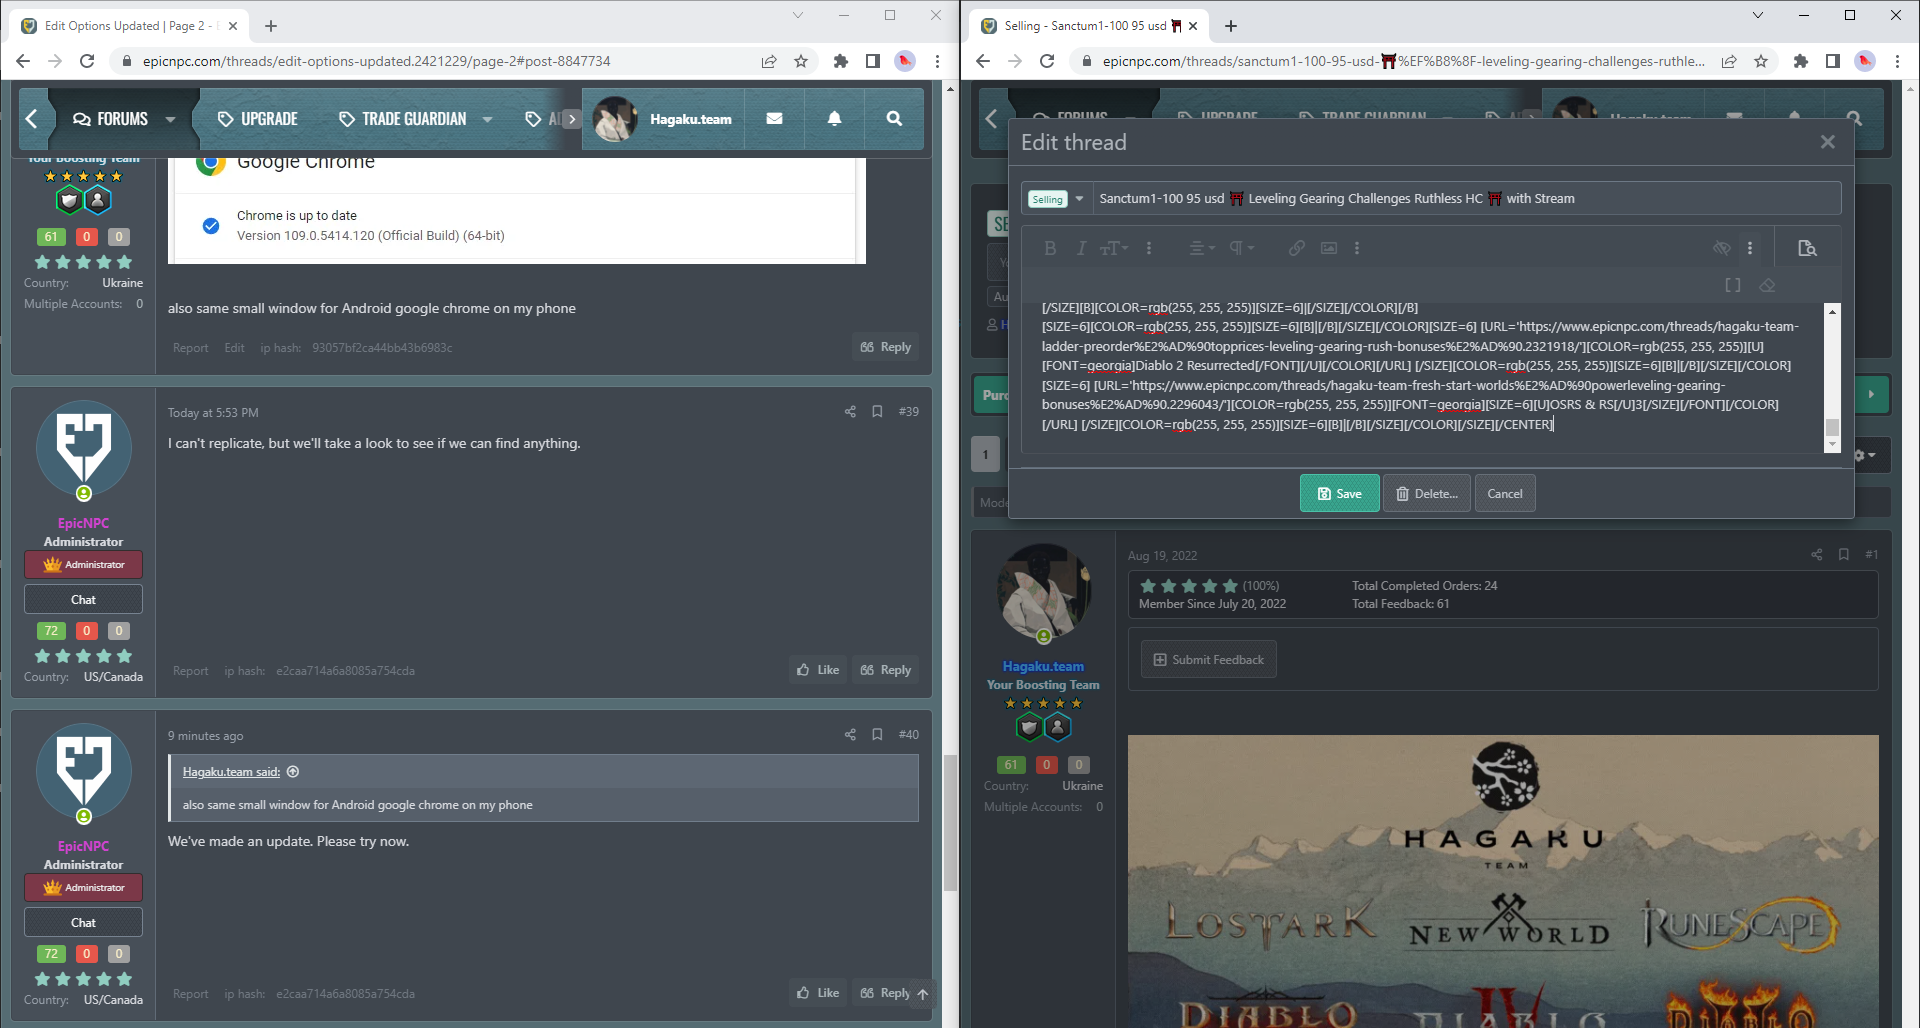
Task: Open the paragraph format dropdown in editor
Action: tap(1241, 248)
